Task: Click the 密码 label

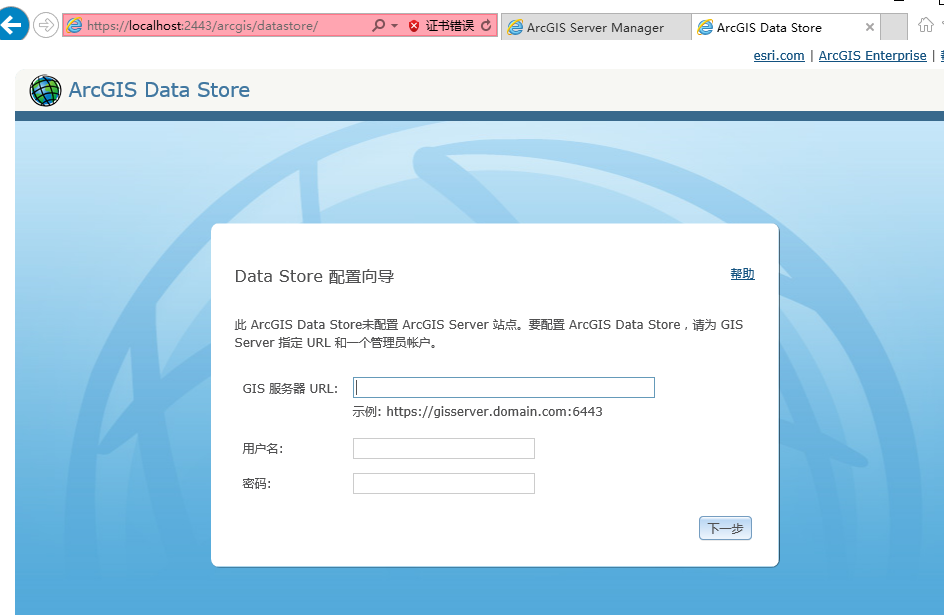Action: coord(256,483)
